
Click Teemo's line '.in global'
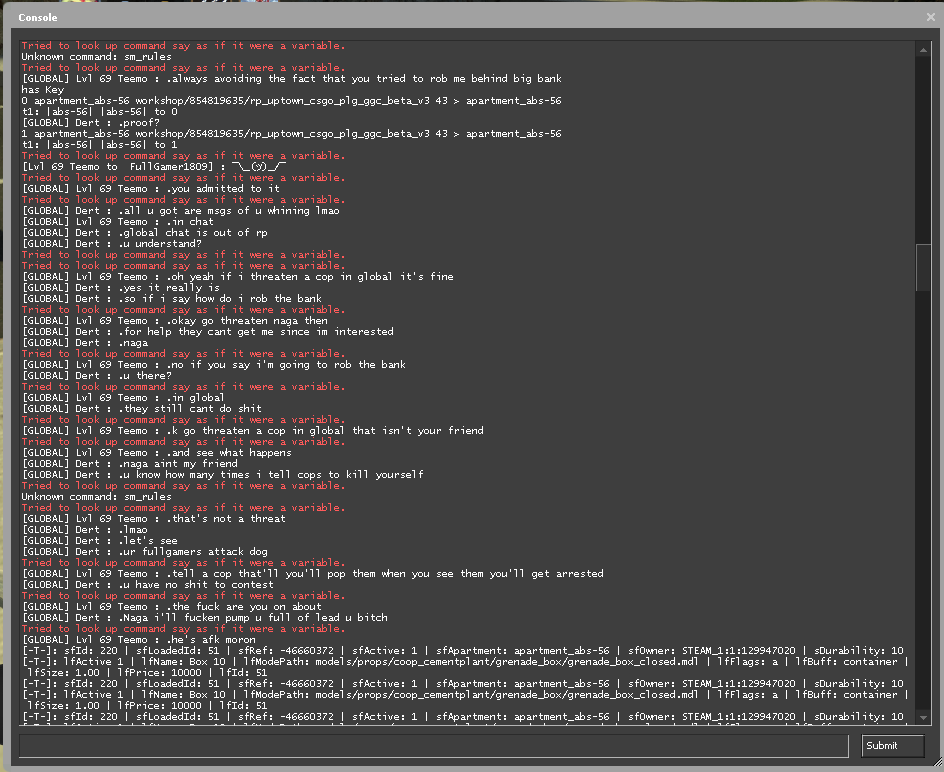click(123, 397)
